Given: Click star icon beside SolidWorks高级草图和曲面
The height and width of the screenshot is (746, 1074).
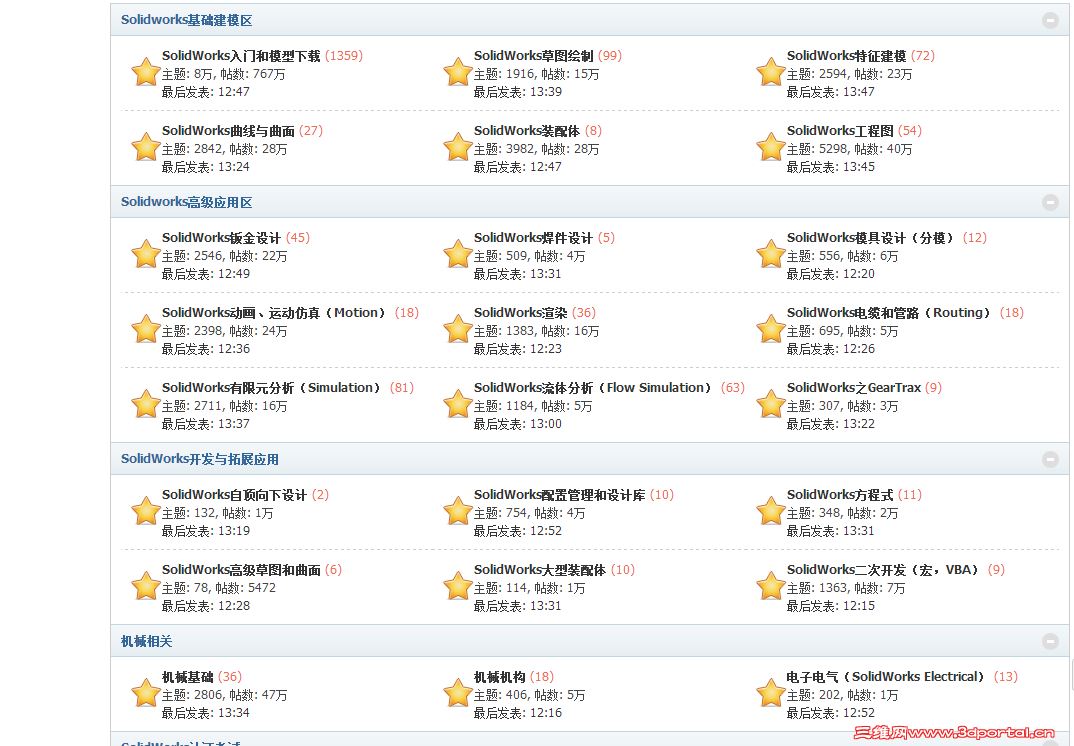Looking at the screenshot, I should 145,586.
